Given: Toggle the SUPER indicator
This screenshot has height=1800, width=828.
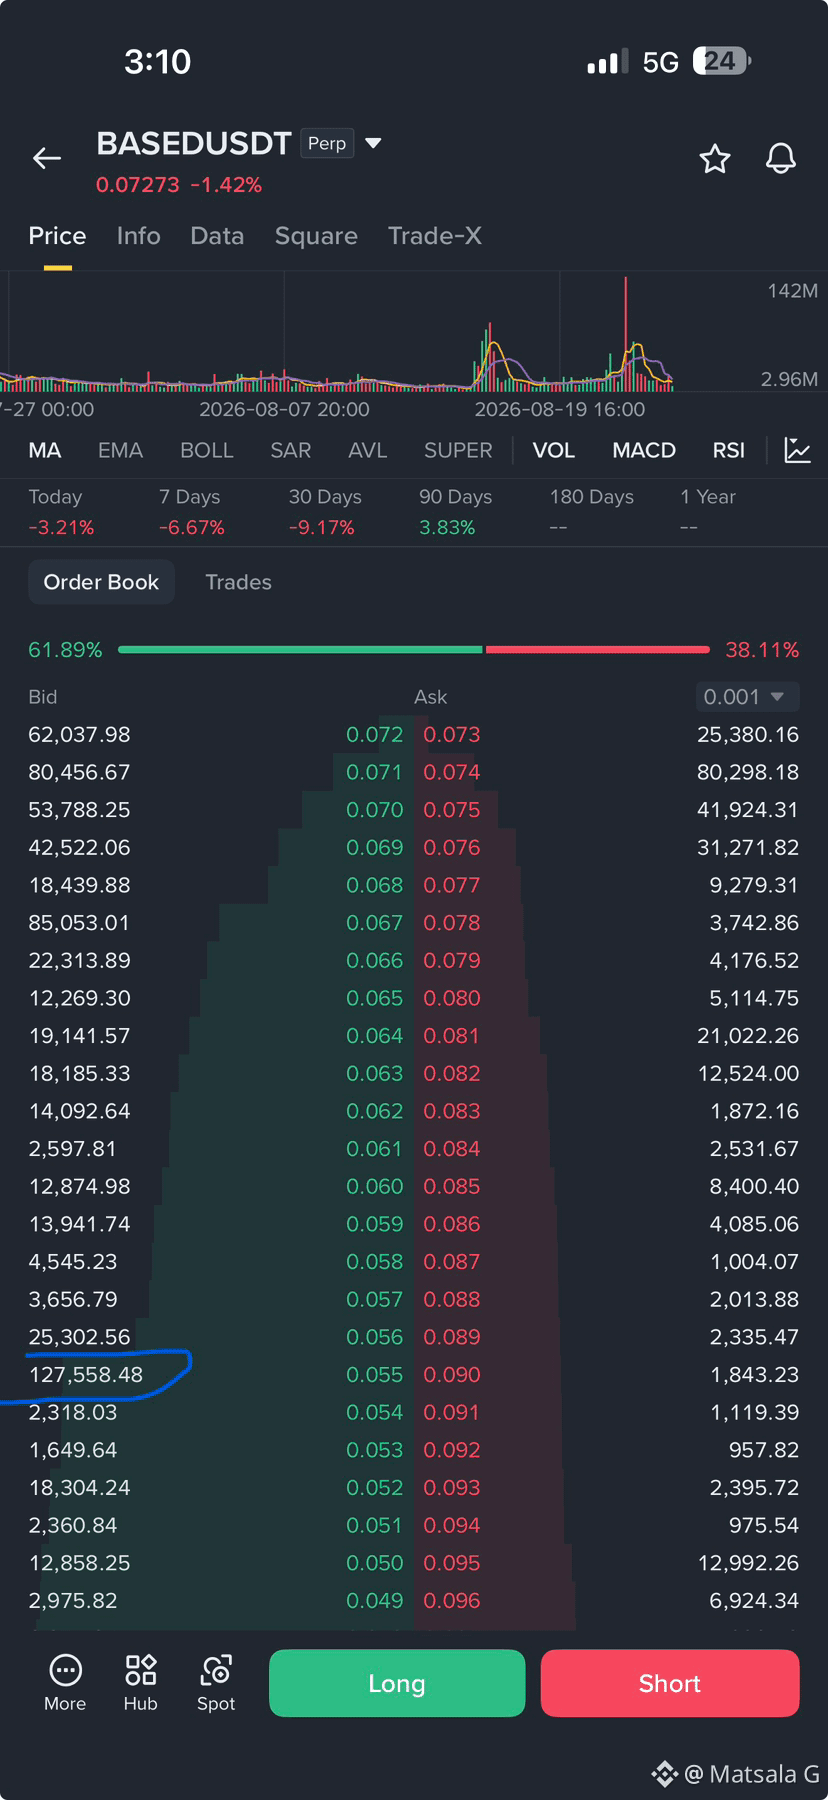Looking at the screenshot, I should pos(458,450).
